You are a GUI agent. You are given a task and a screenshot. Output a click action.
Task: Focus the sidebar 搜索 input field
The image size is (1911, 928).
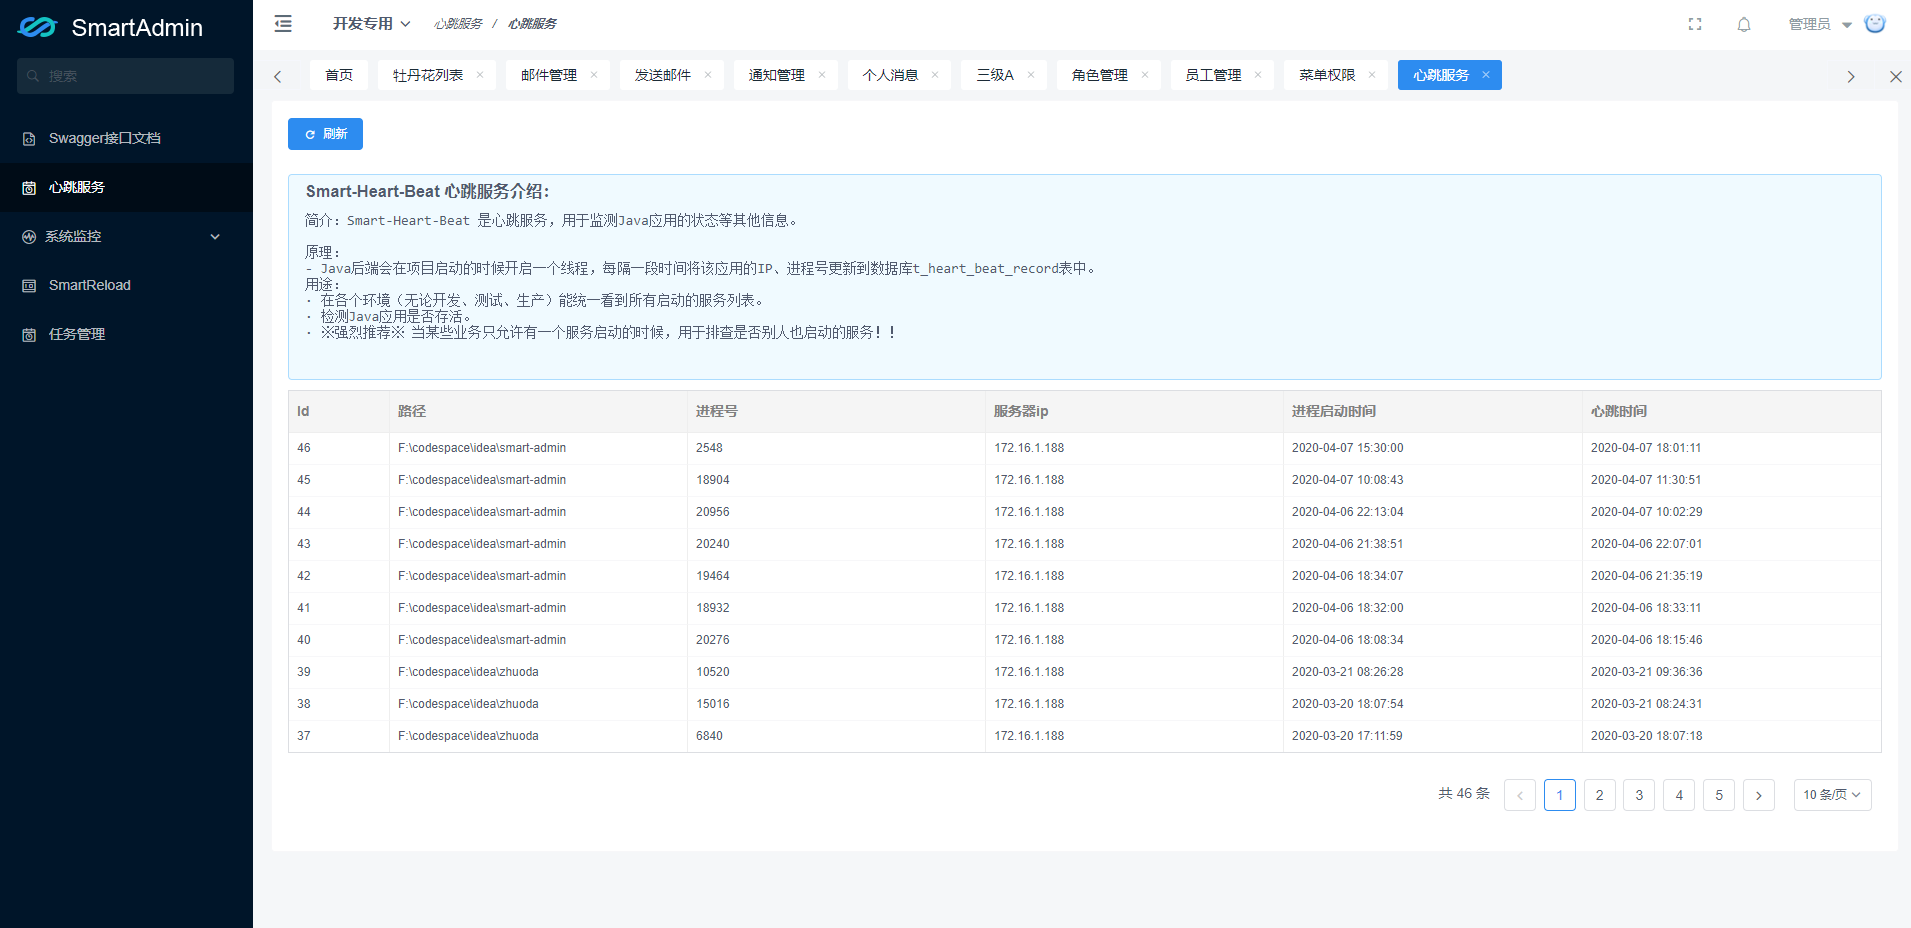coord(125,76)
